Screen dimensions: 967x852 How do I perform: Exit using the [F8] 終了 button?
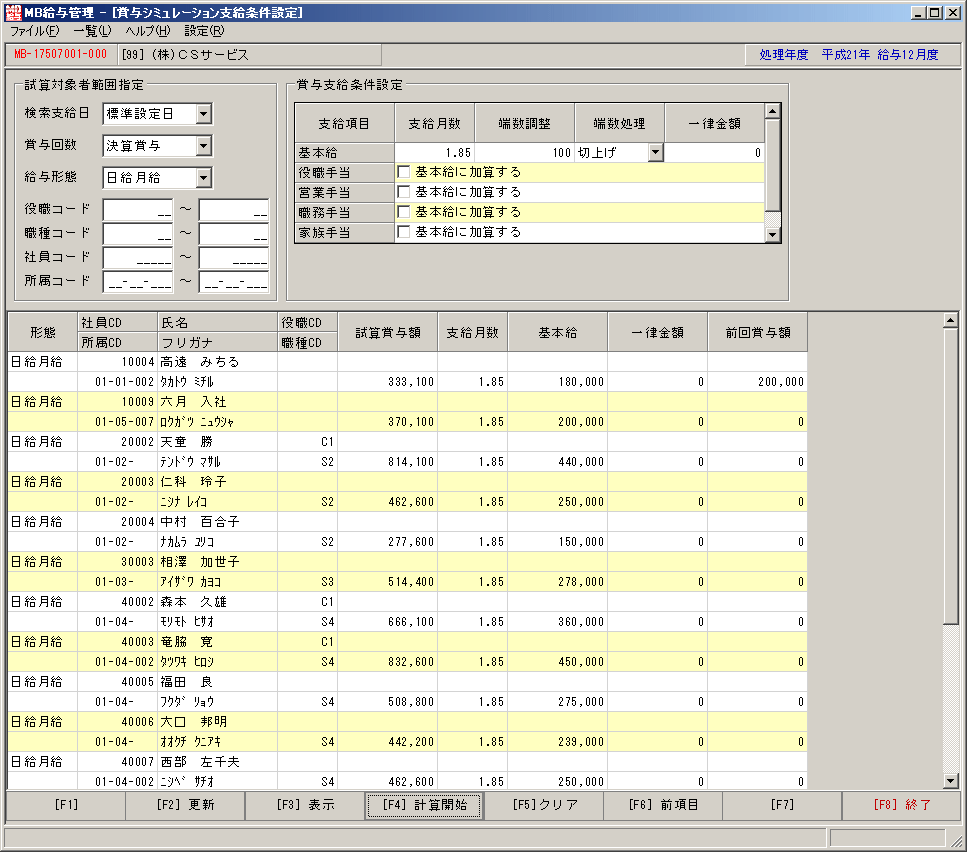coord(902,805)
